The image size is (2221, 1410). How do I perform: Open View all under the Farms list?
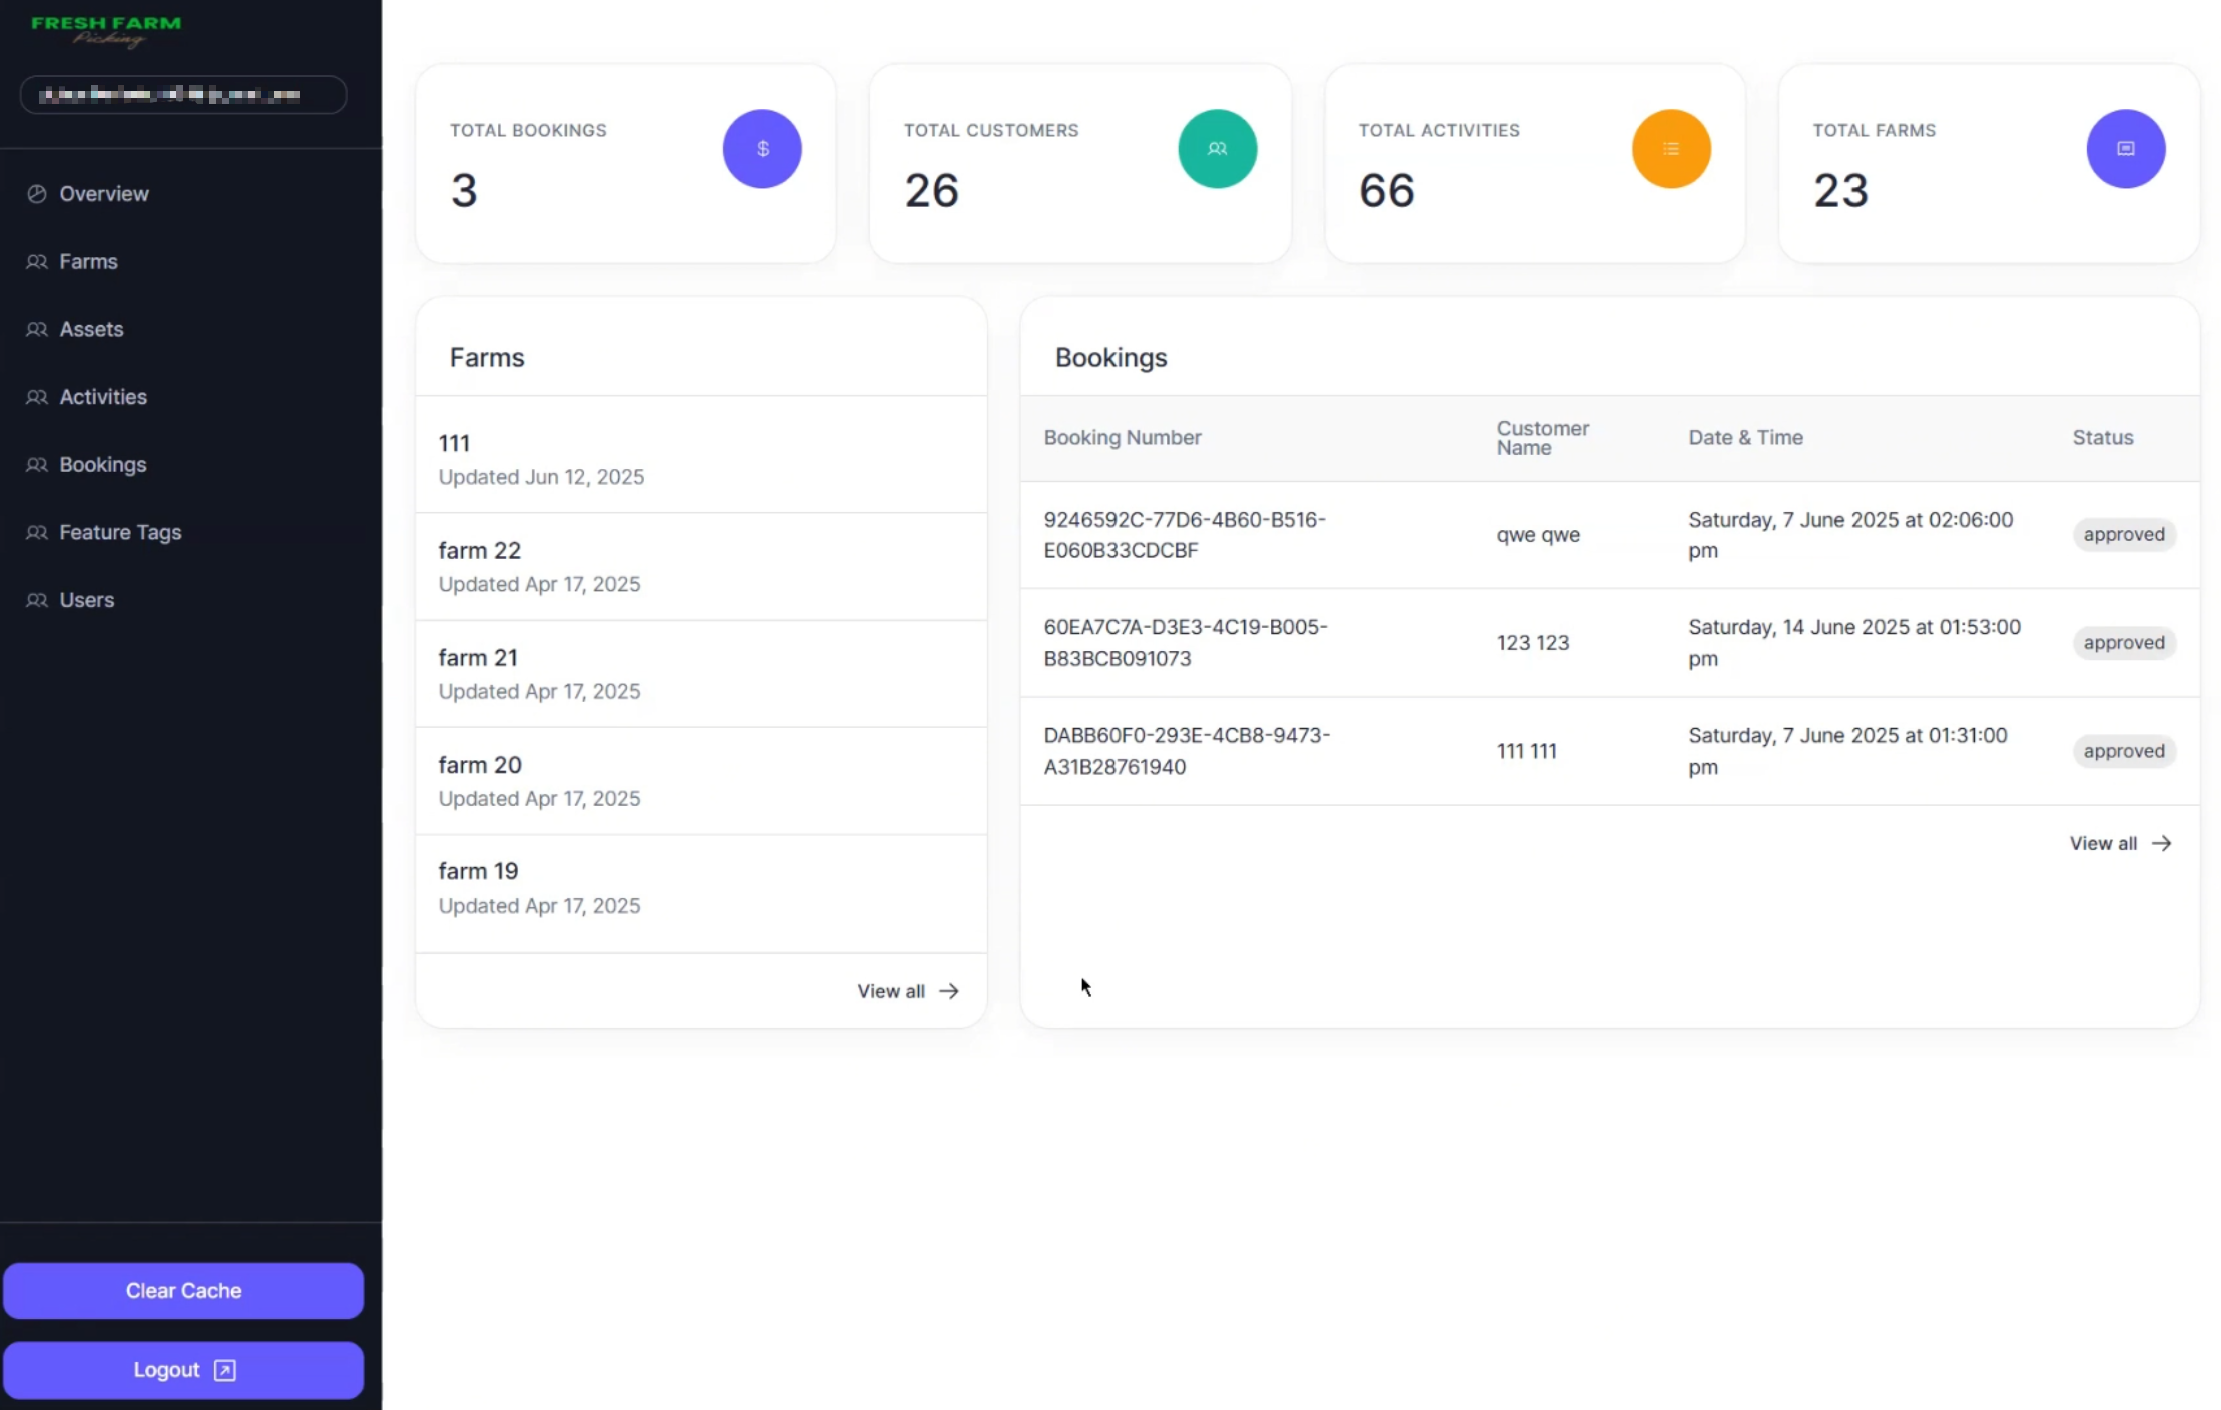[x=905, y=990]
